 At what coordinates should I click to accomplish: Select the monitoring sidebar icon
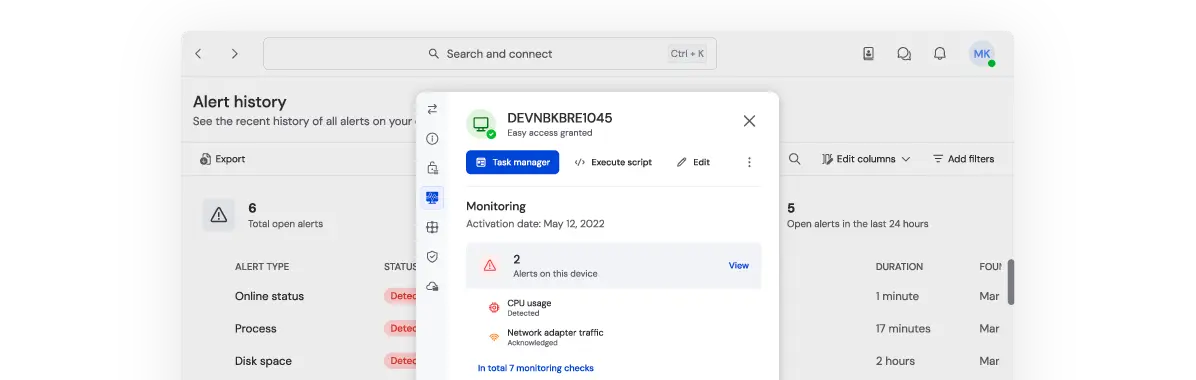432,198
